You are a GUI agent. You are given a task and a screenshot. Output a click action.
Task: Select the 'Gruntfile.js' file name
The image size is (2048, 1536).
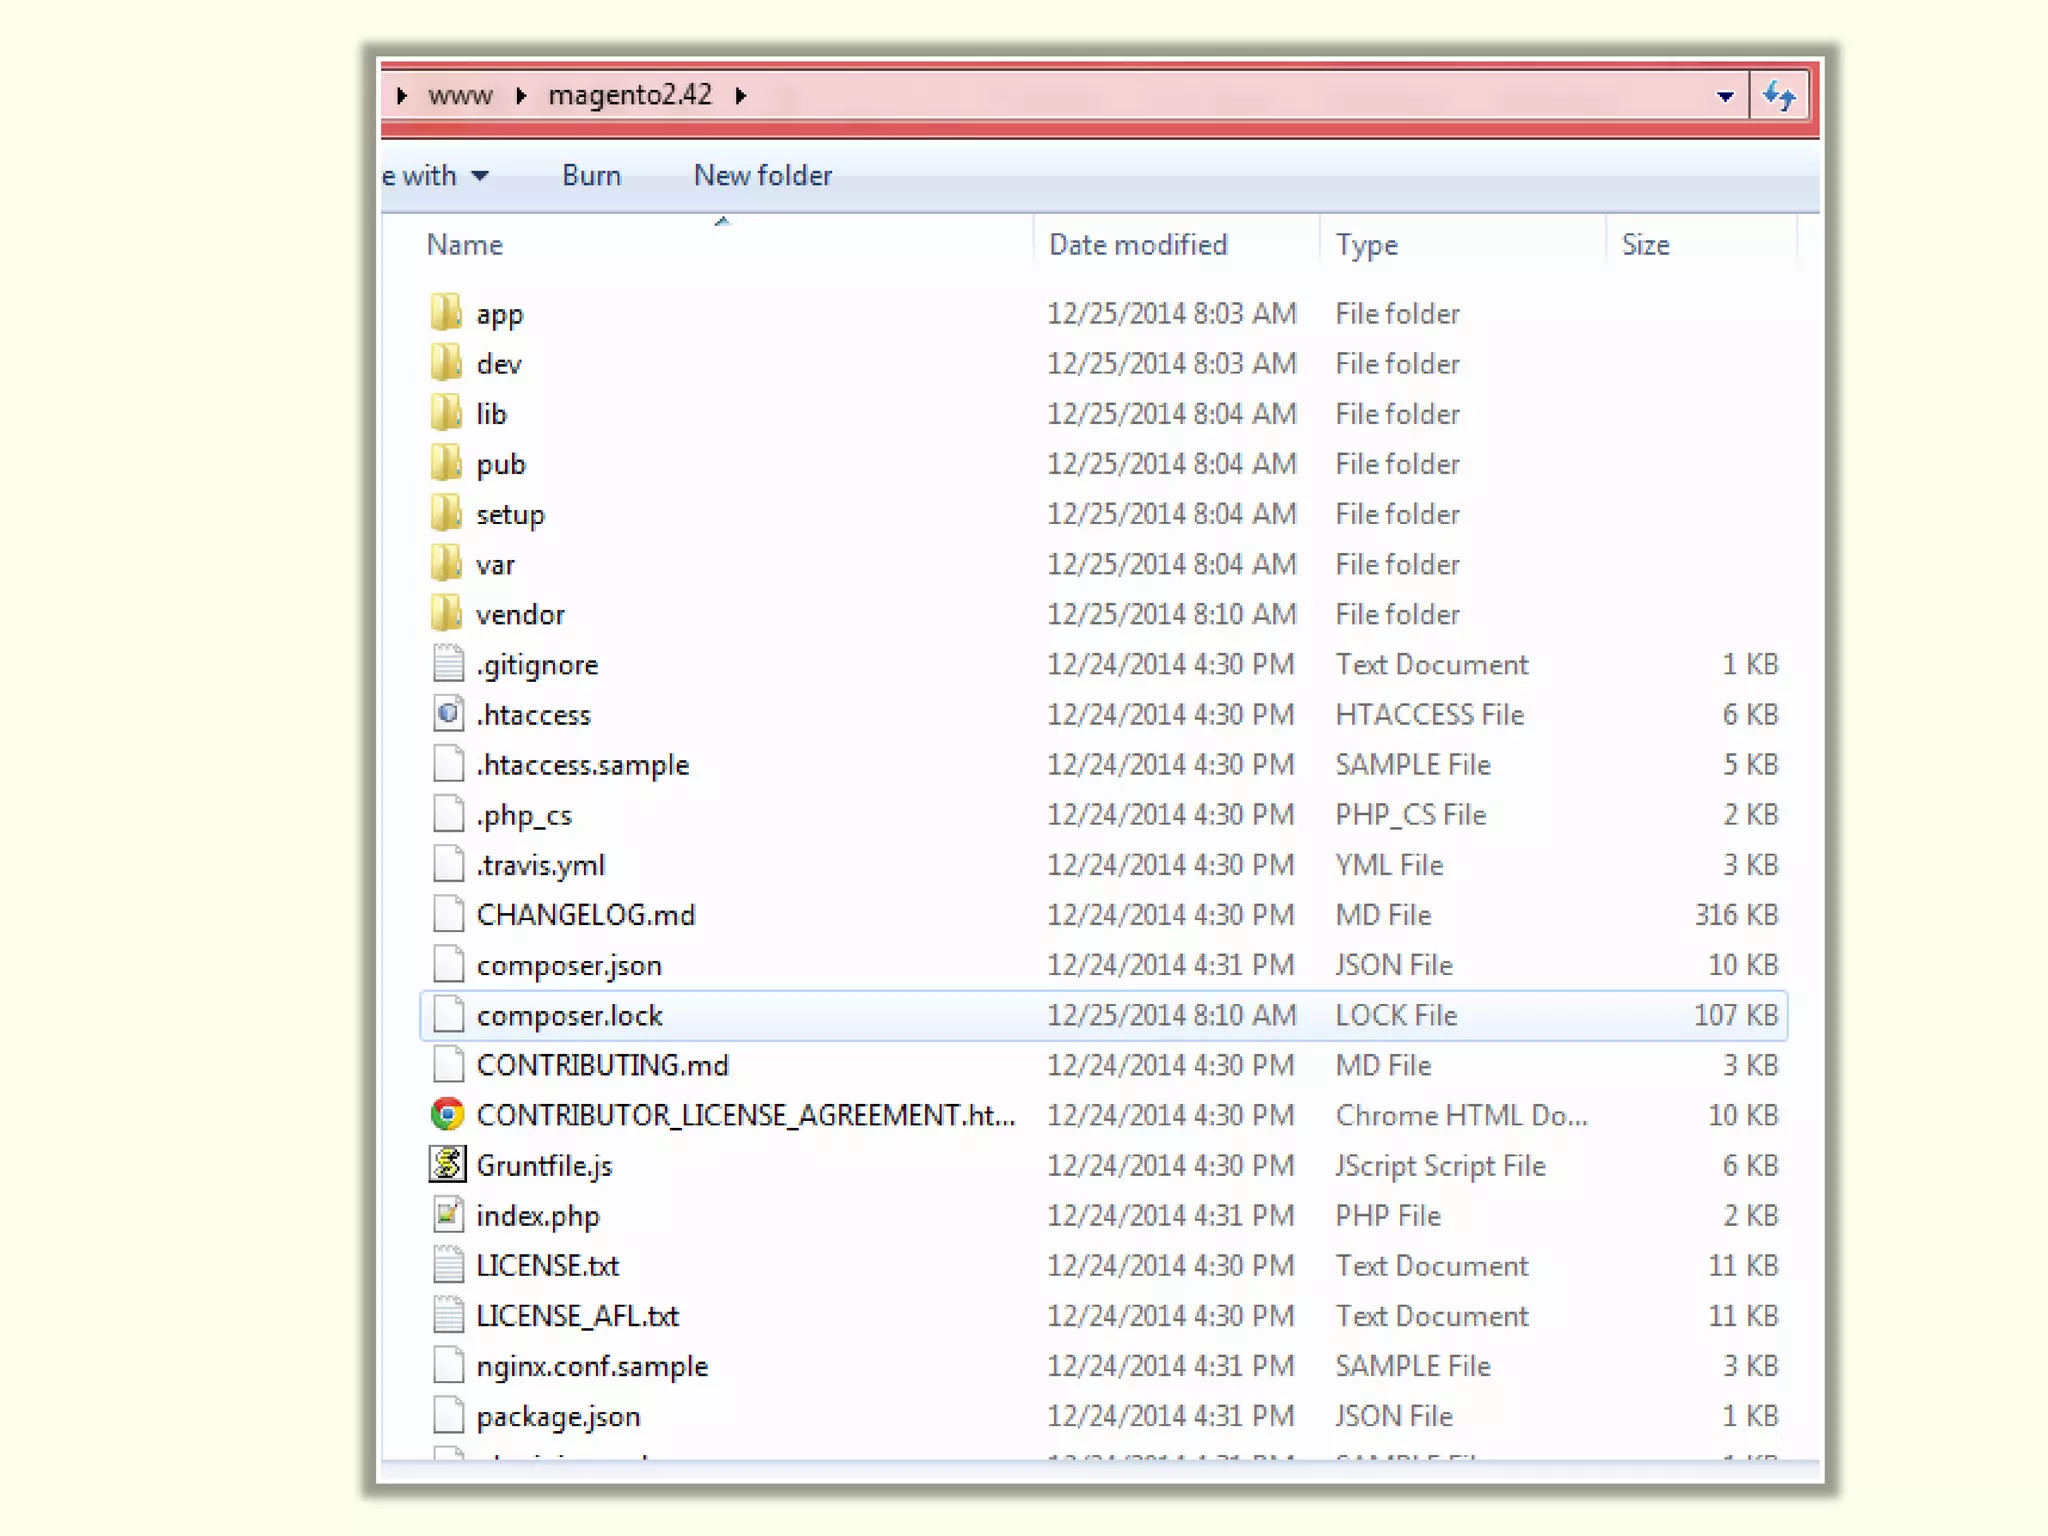[x=544, y=1166]
